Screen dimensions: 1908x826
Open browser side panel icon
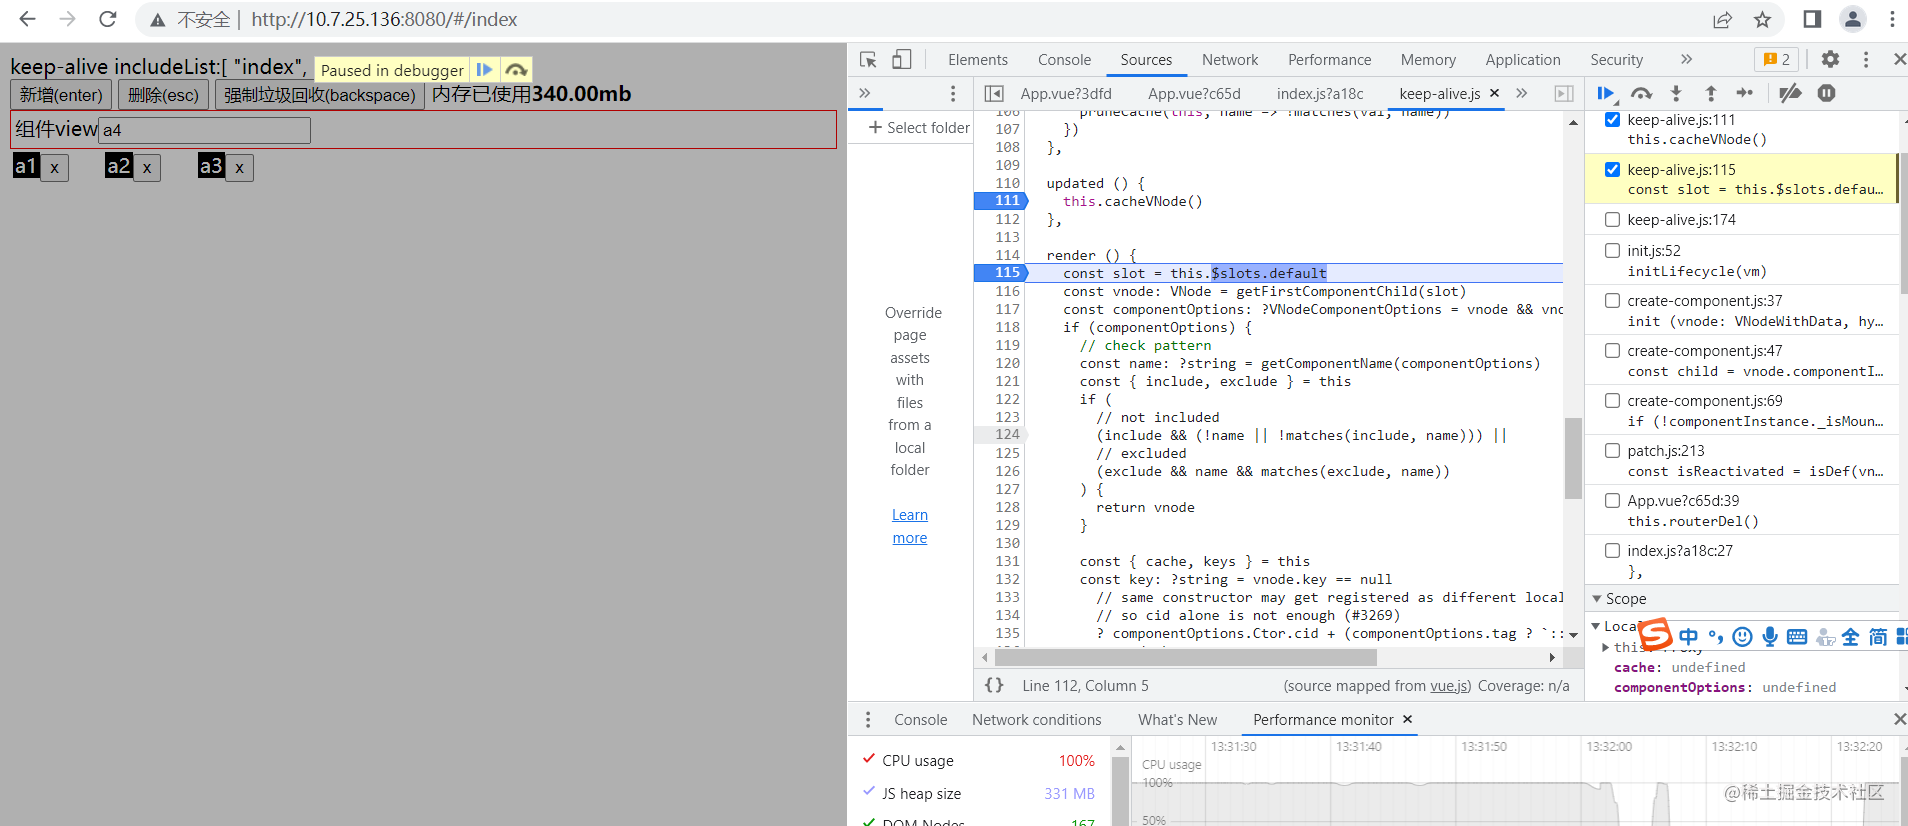pyautogui.click(x=1812, y=19)
